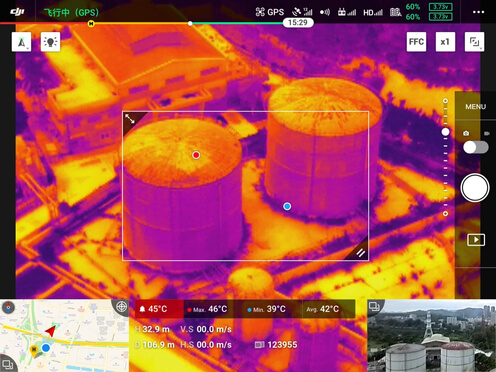Open the display mode switch icon

(x=474, y=42)
